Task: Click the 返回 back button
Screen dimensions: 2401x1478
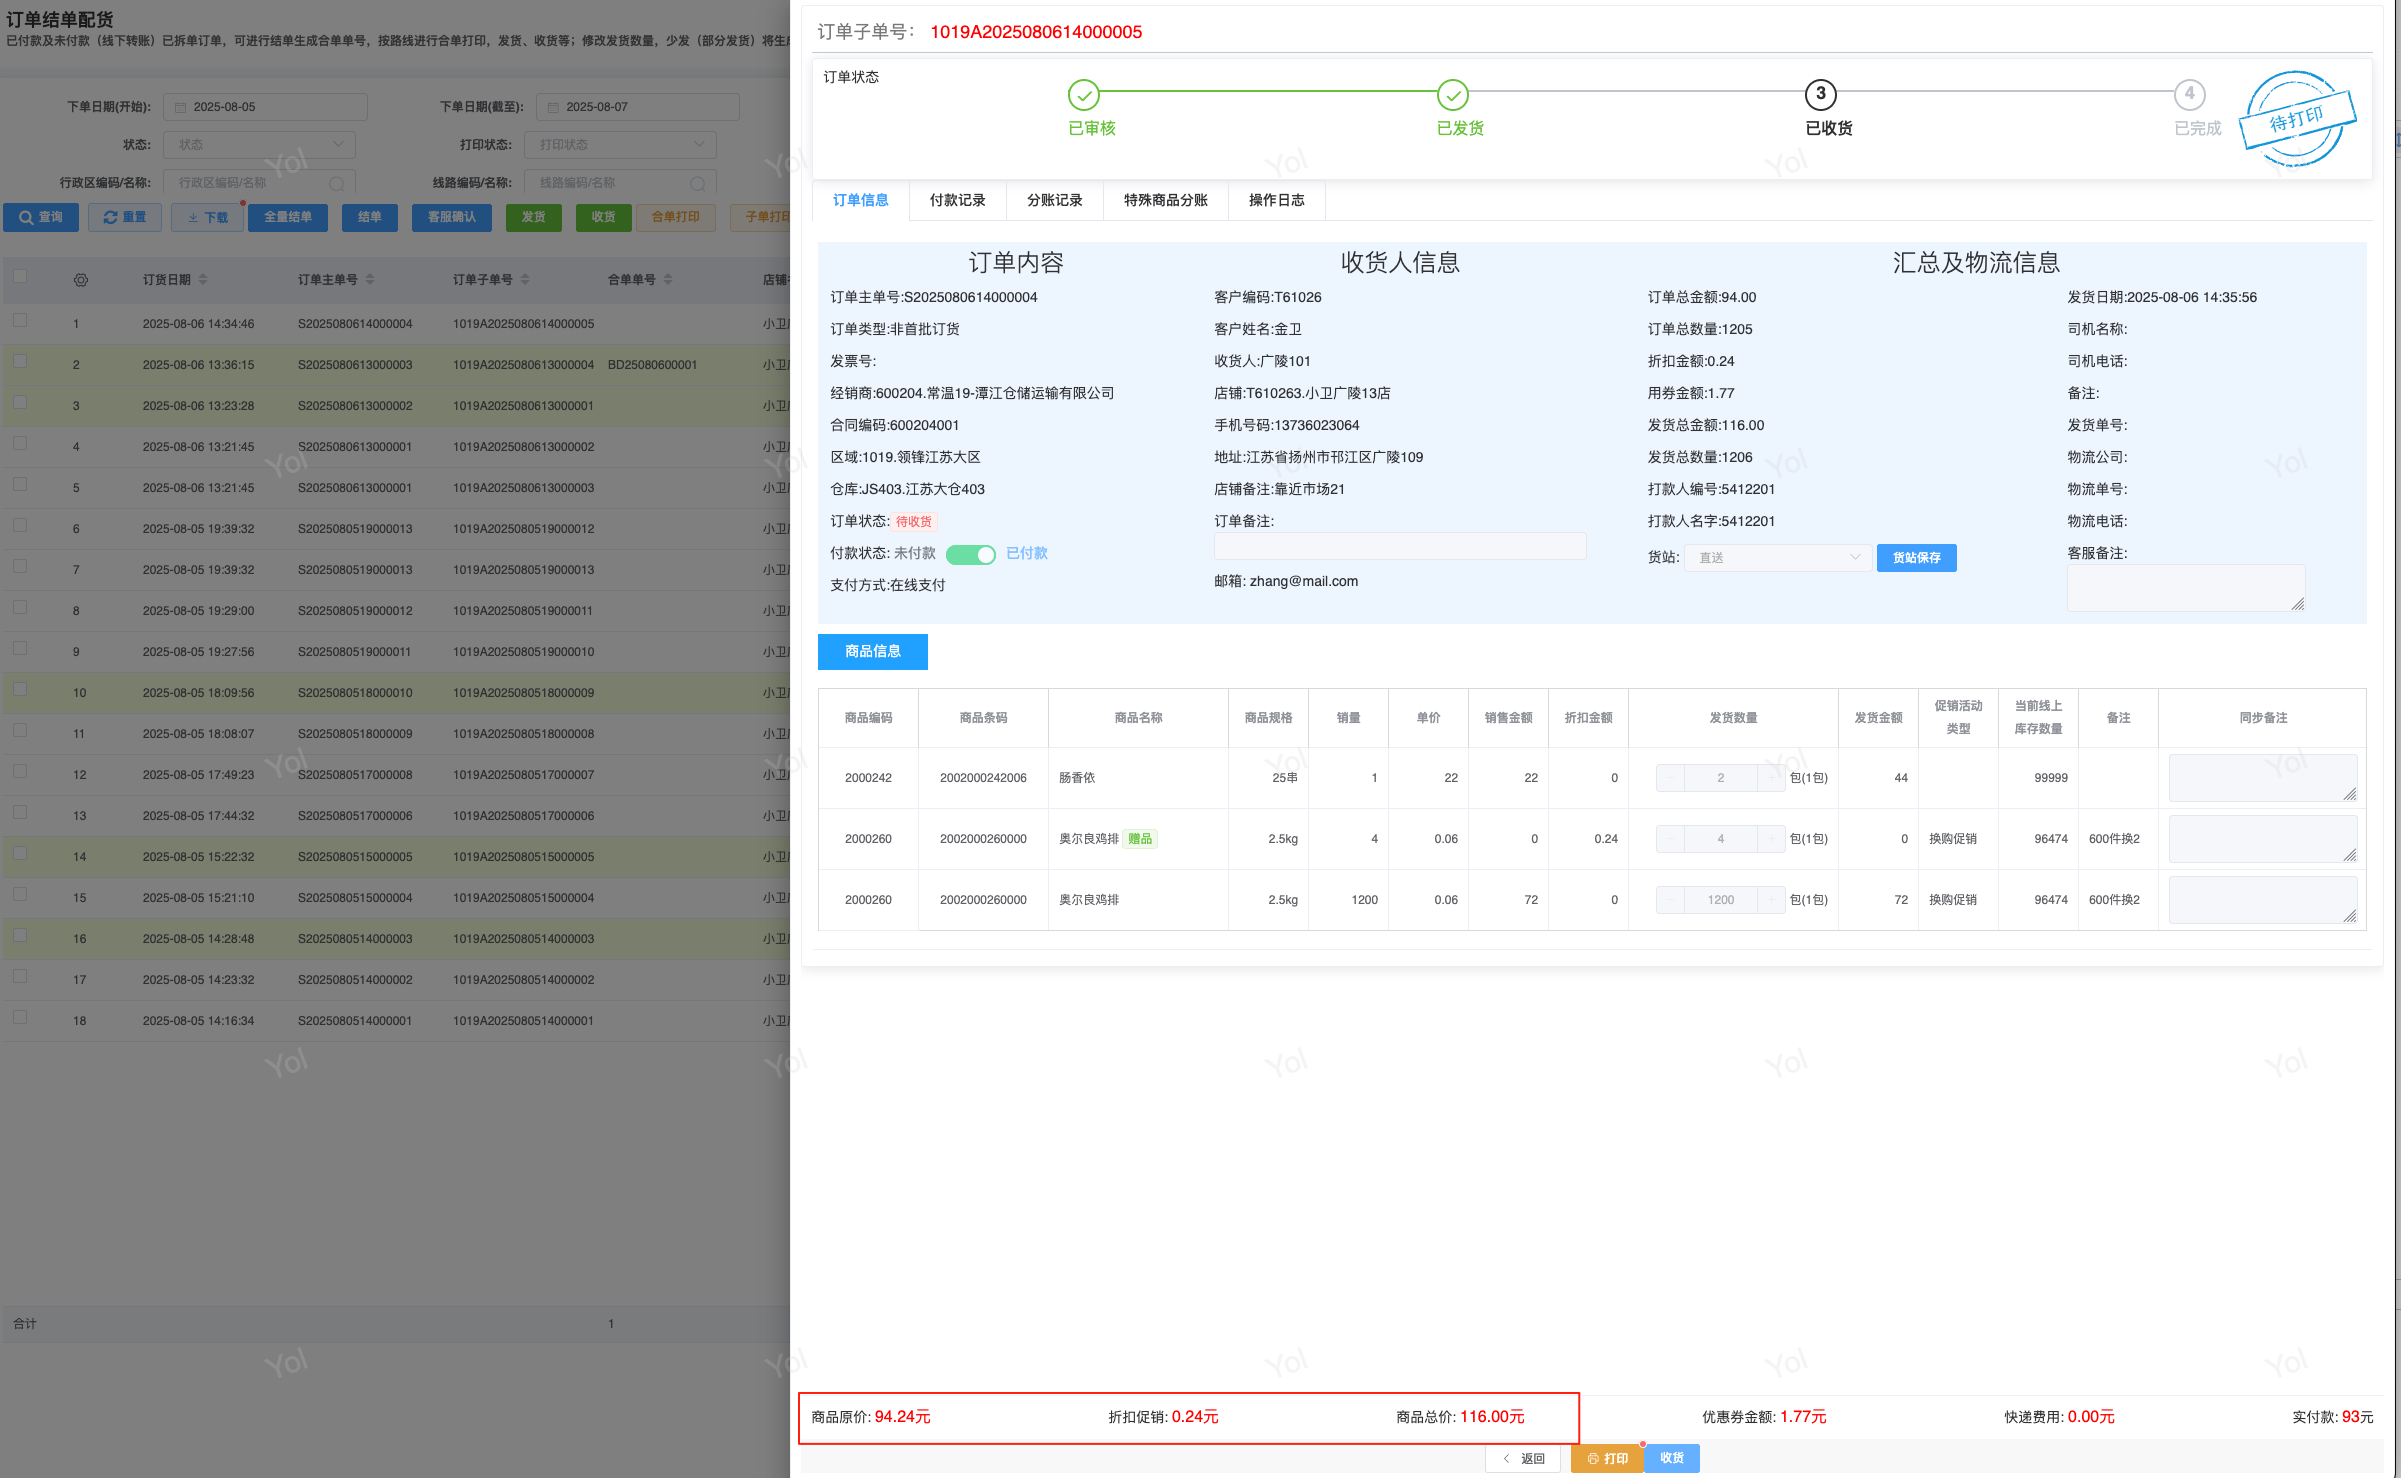Action: tap(1523, 1458)
